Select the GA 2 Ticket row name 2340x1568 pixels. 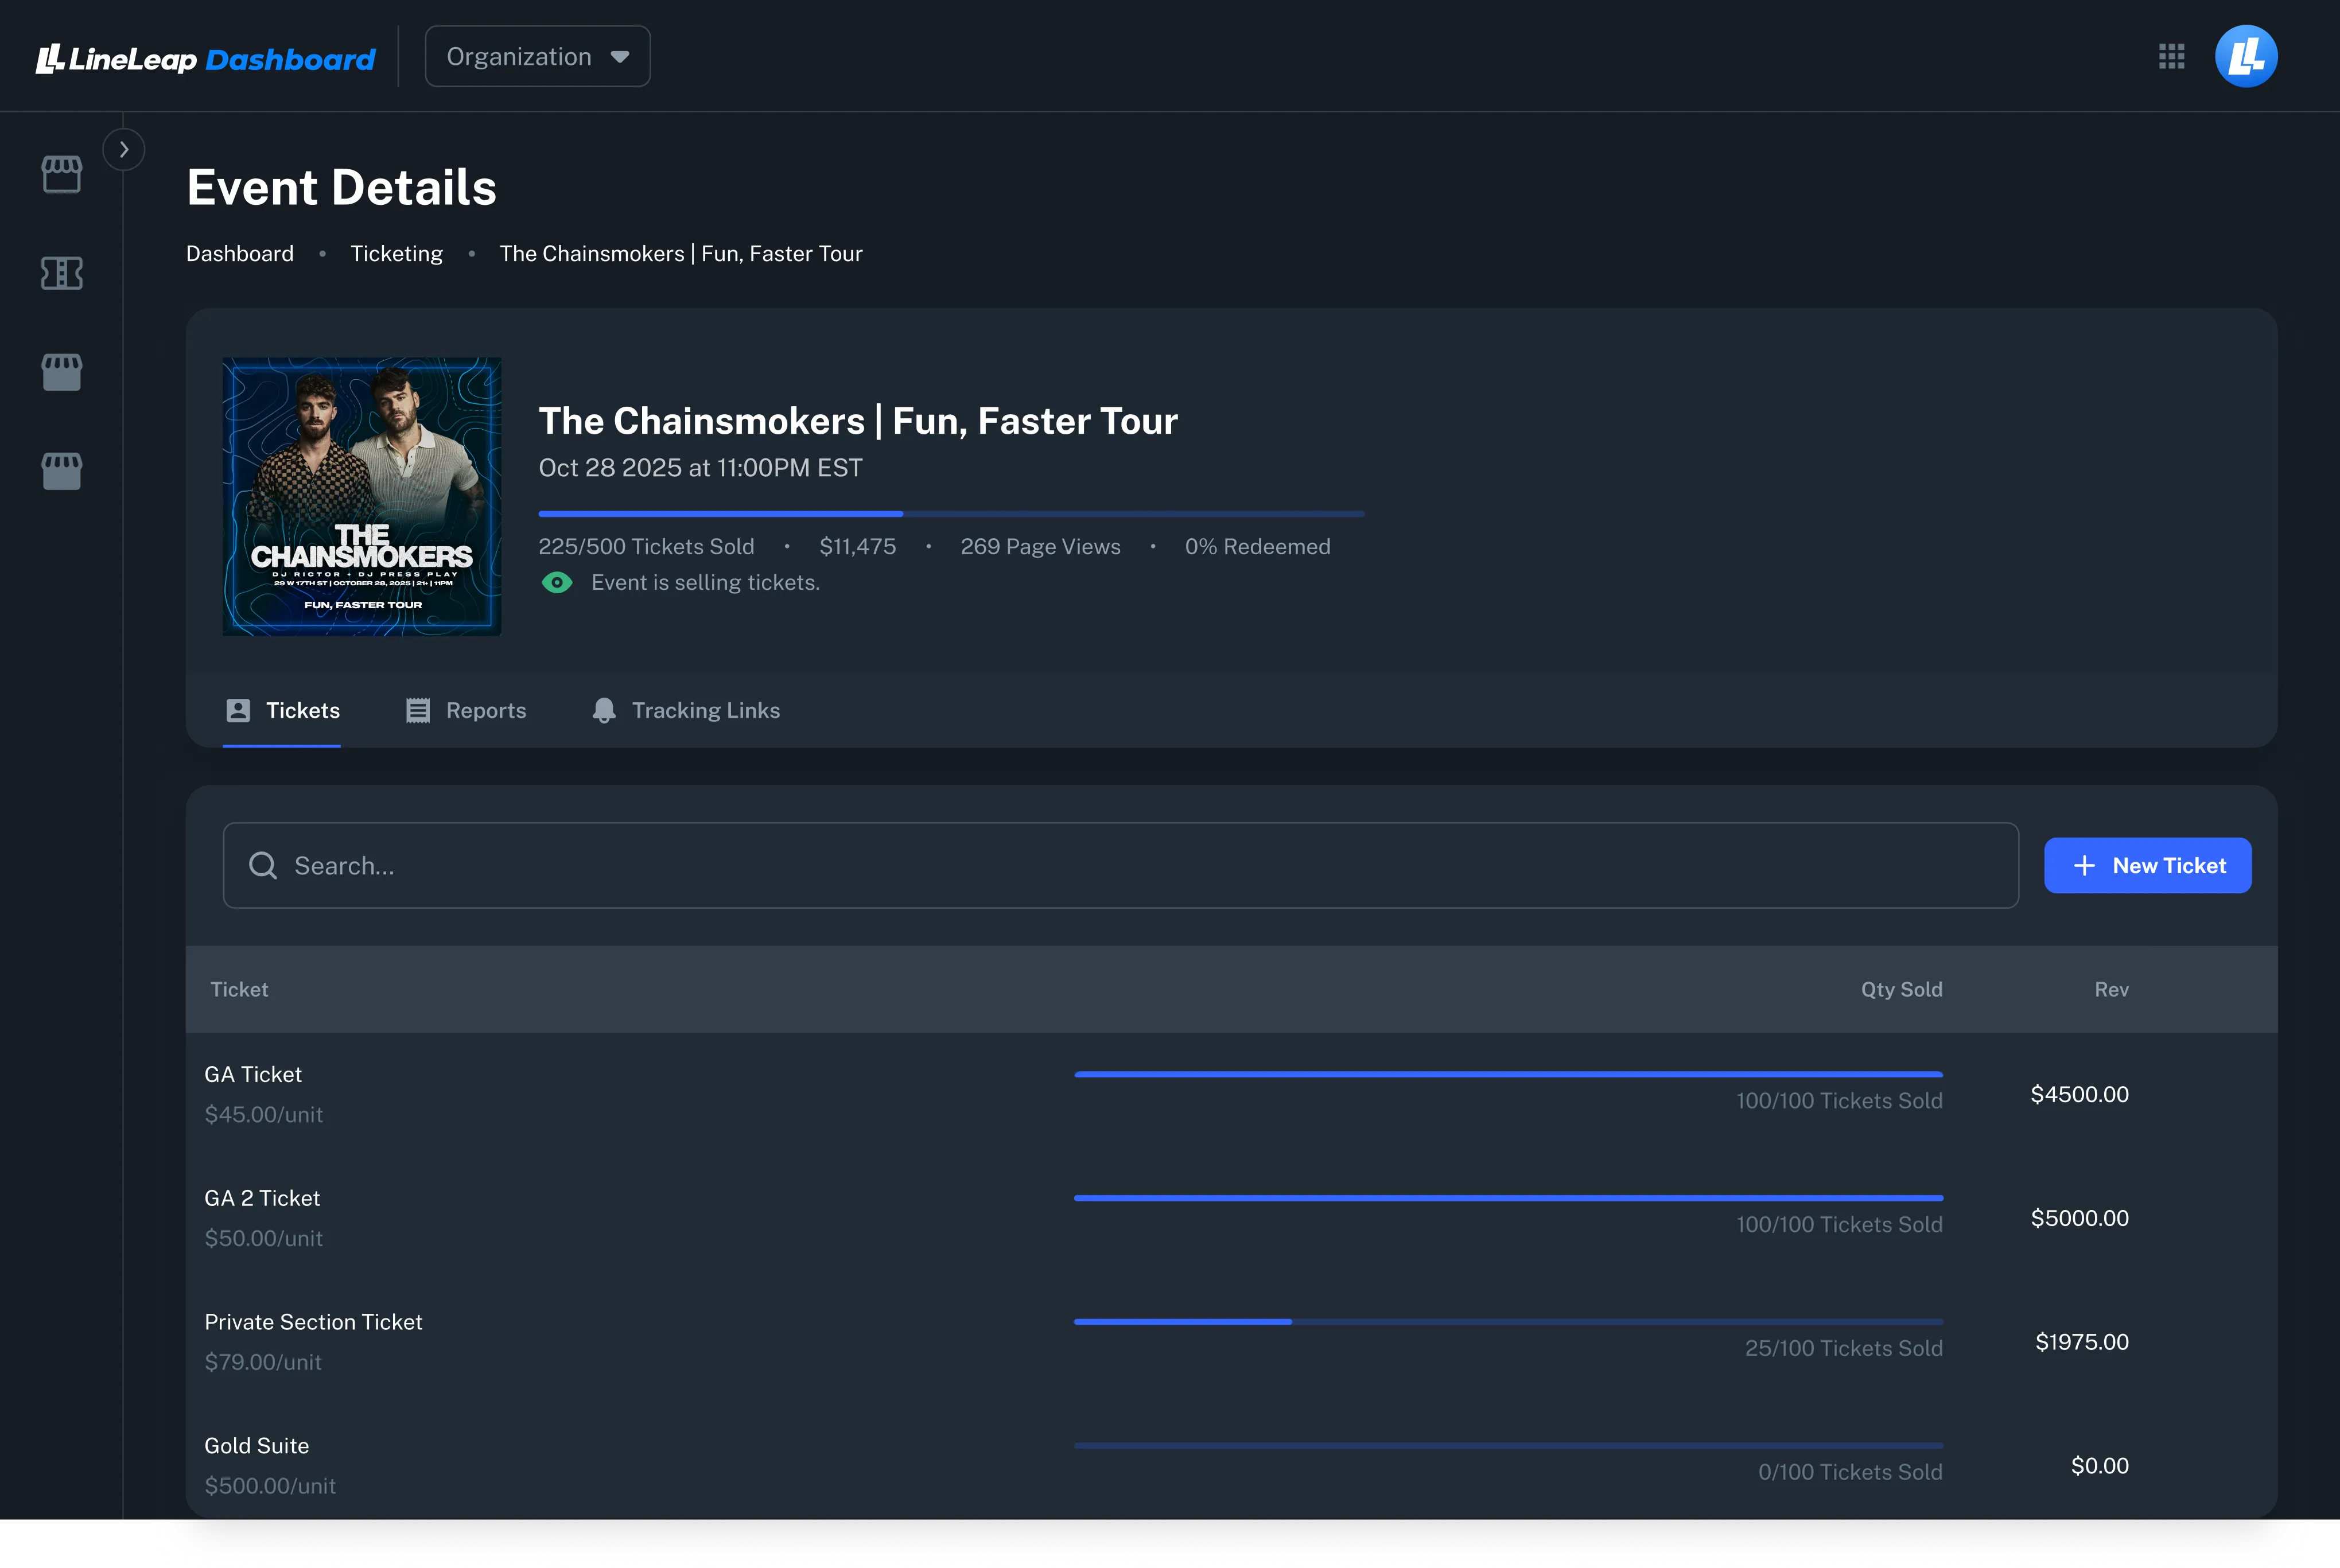click(262, 1199)
